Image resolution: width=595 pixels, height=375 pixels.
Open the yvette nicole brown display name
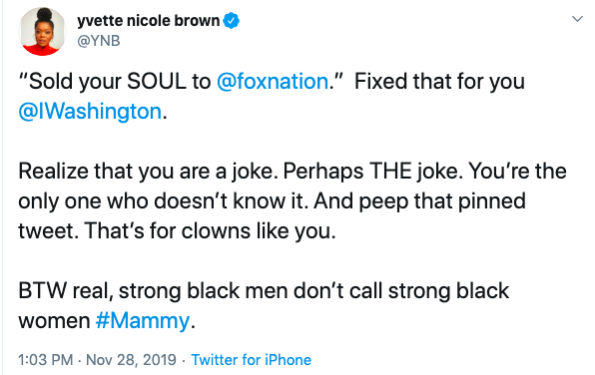click(x=148, y=20)
